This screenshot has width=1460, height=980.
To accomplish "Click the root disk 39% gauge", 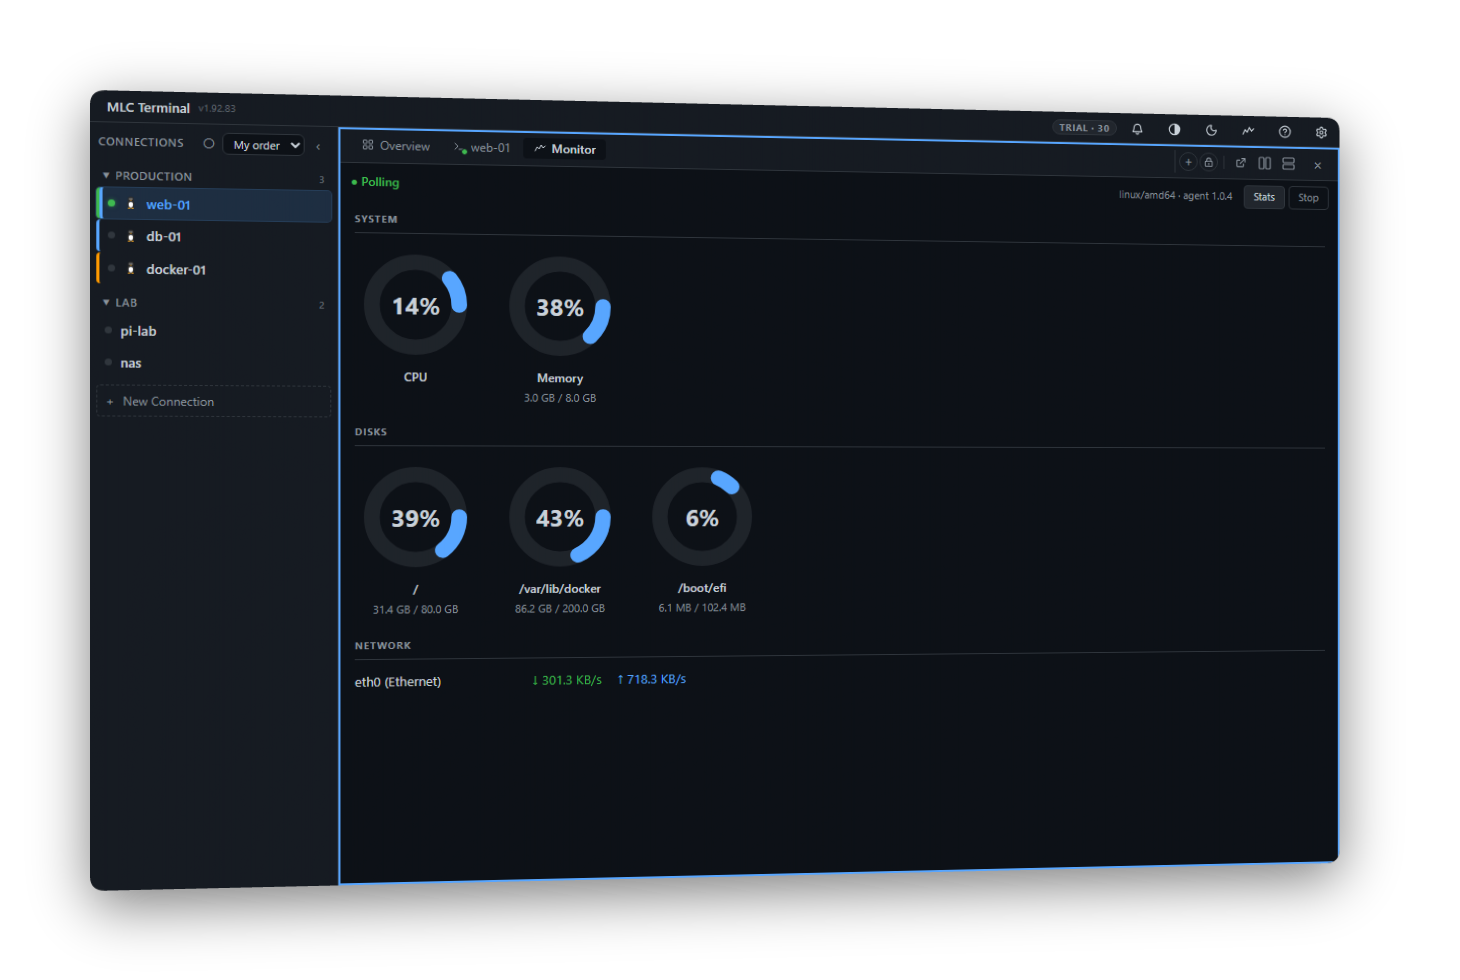I will click(415, 518).
